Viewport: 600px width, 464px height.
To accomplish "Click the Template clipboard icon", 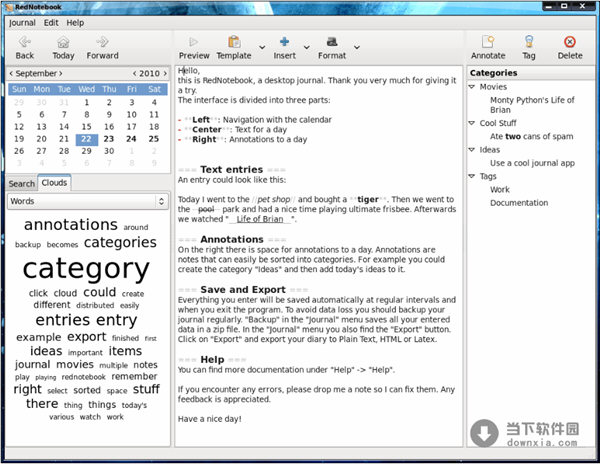I will tap(234, 42).
